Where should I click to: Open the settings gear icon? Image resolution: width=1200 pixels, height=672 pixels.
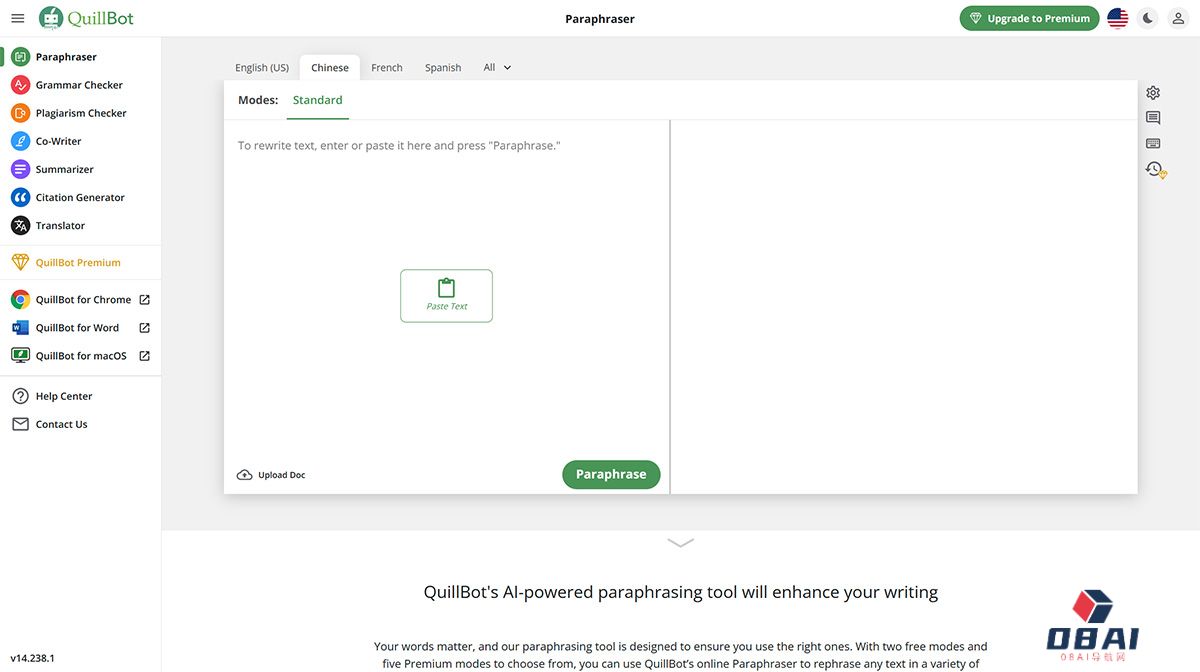pos(1153,92)
